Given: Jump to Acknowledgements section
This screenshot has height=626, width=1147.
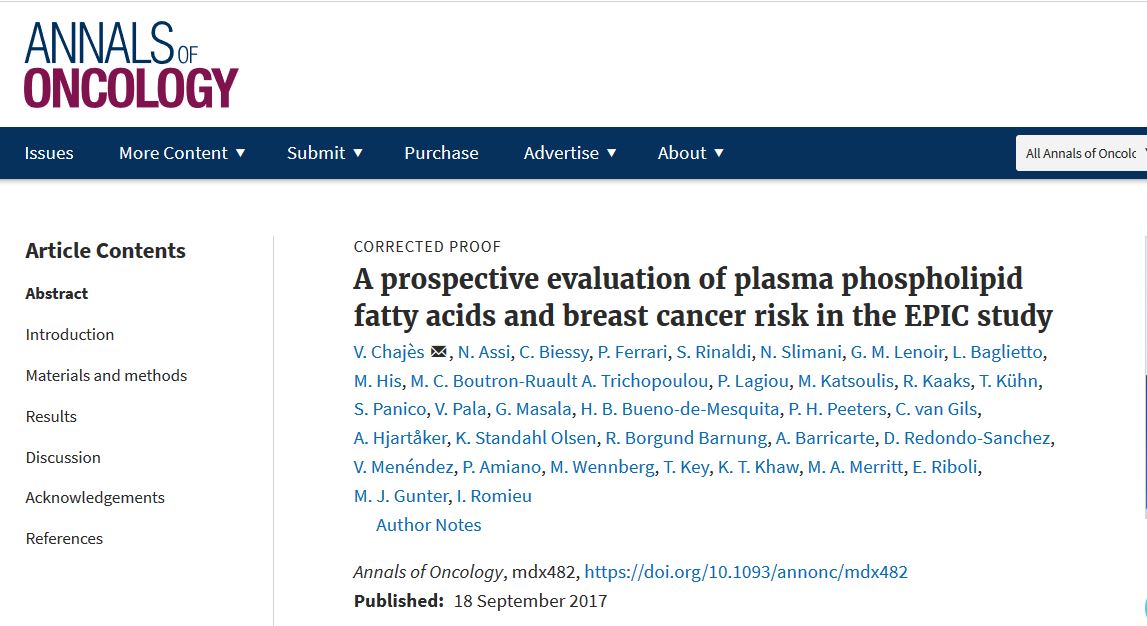Looking at the screenshot, I should tap(95, 498).
